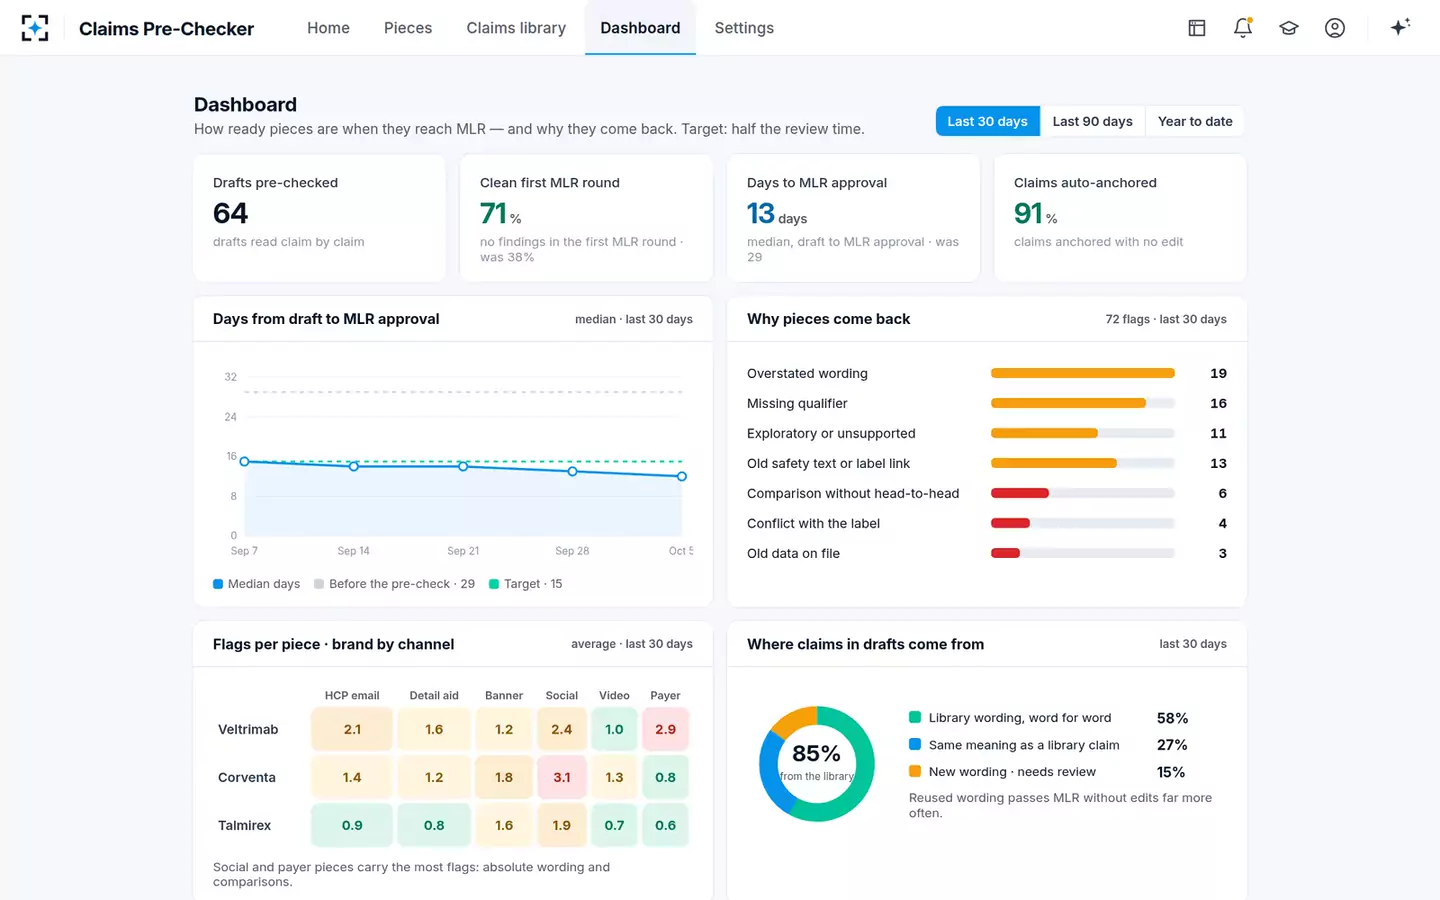The width and height of the screenshot is (1440, 900).
Task: Click the Sep 21 data point on chart
Action: 463,466
